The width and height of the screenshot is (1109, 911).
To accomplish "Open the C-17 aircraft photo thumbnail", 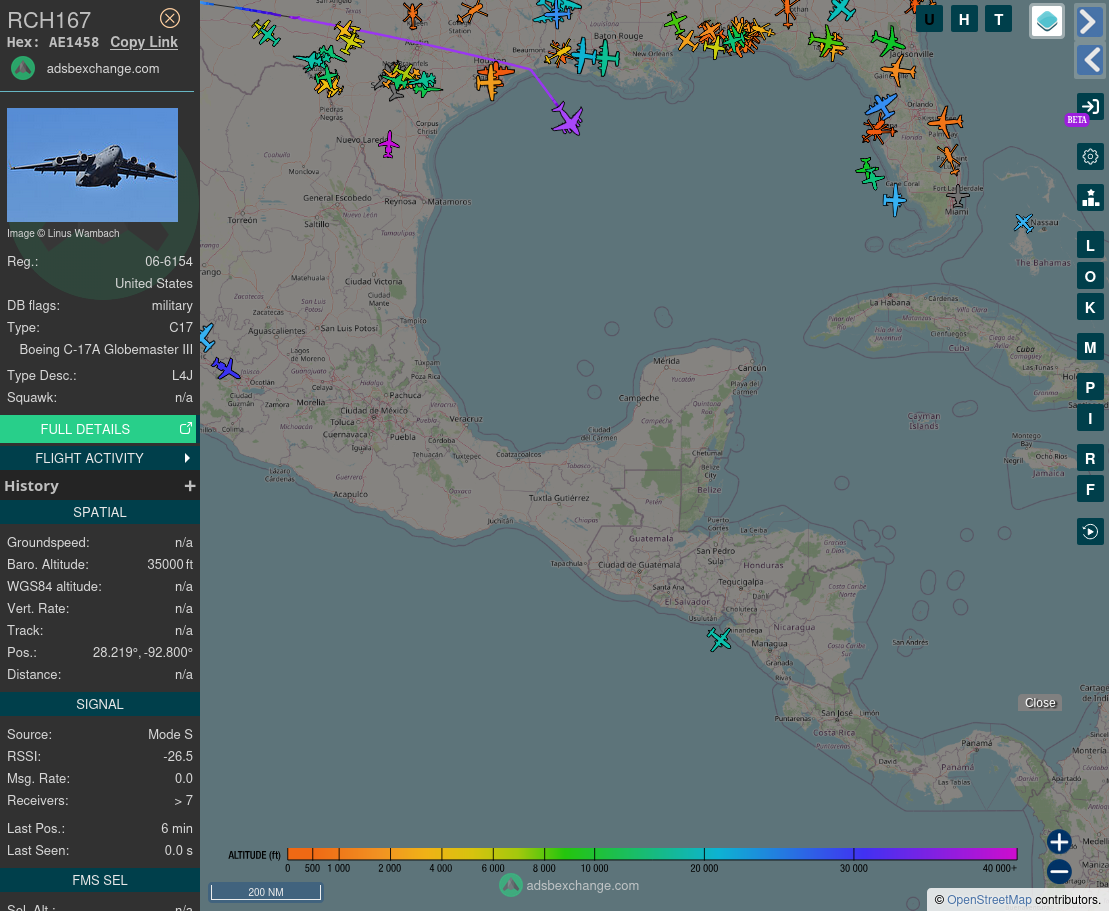I will click(93, 165).
